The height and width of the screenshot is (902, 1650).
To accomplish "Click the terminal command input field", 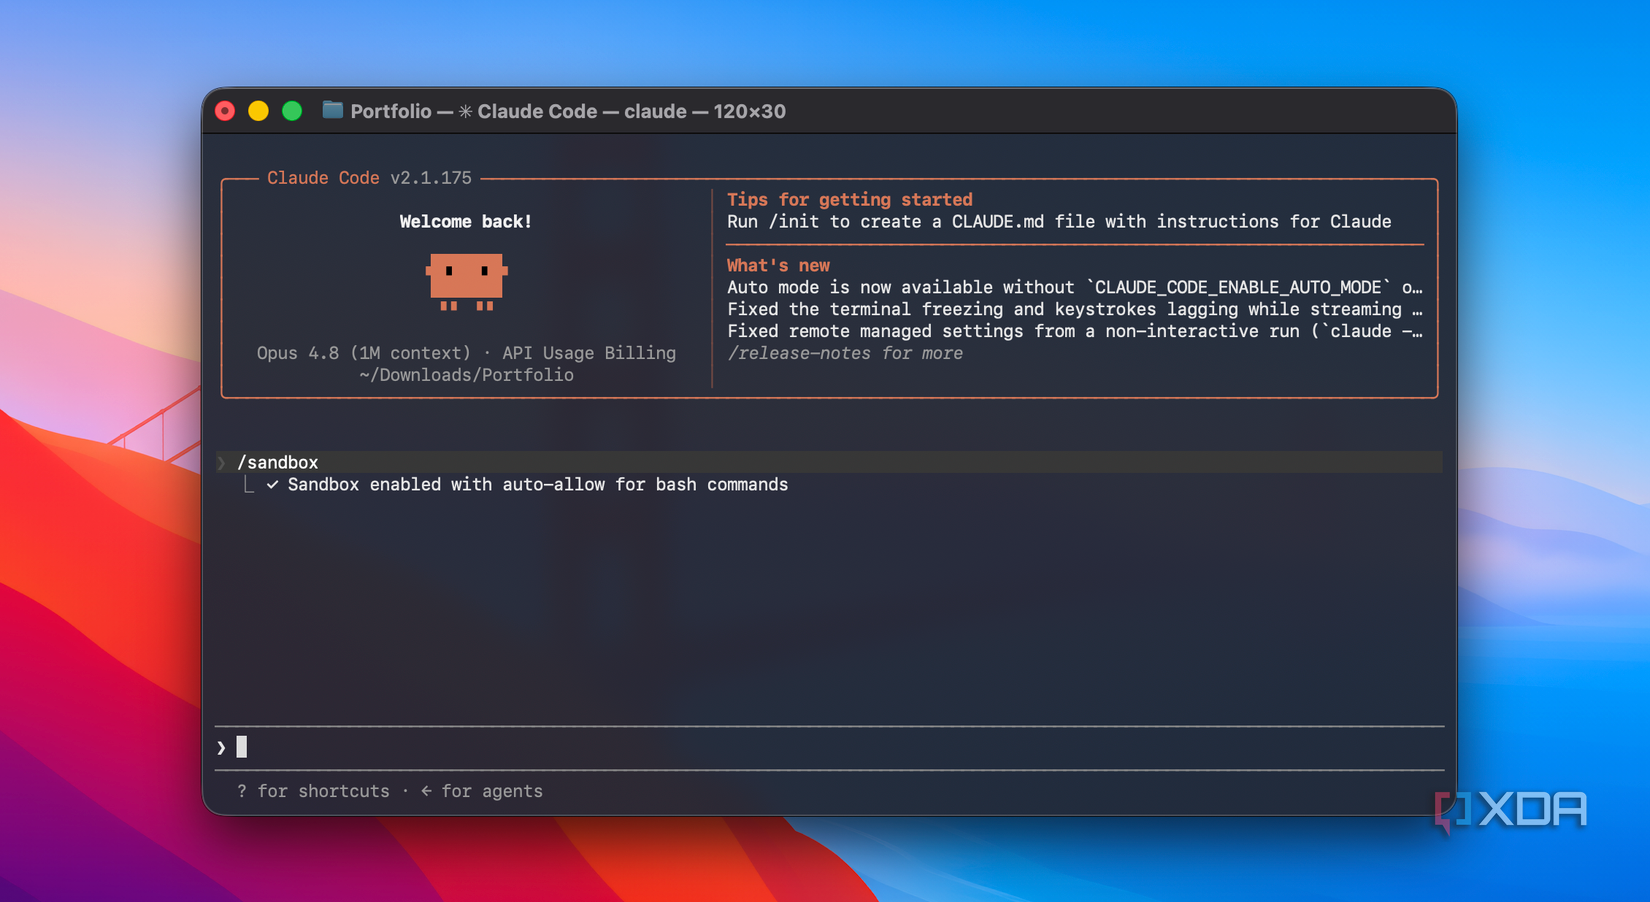I will 830,748.
